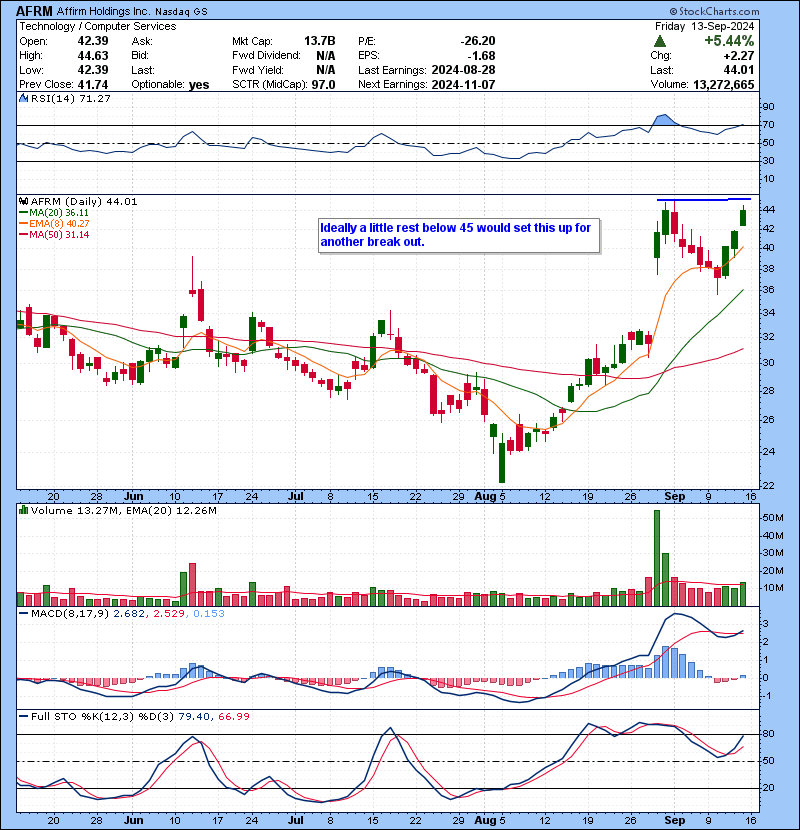The width and height of the screenshot is (800, 830).
Task: Click the Last price 44.01 in header
Action: [739, 70]
